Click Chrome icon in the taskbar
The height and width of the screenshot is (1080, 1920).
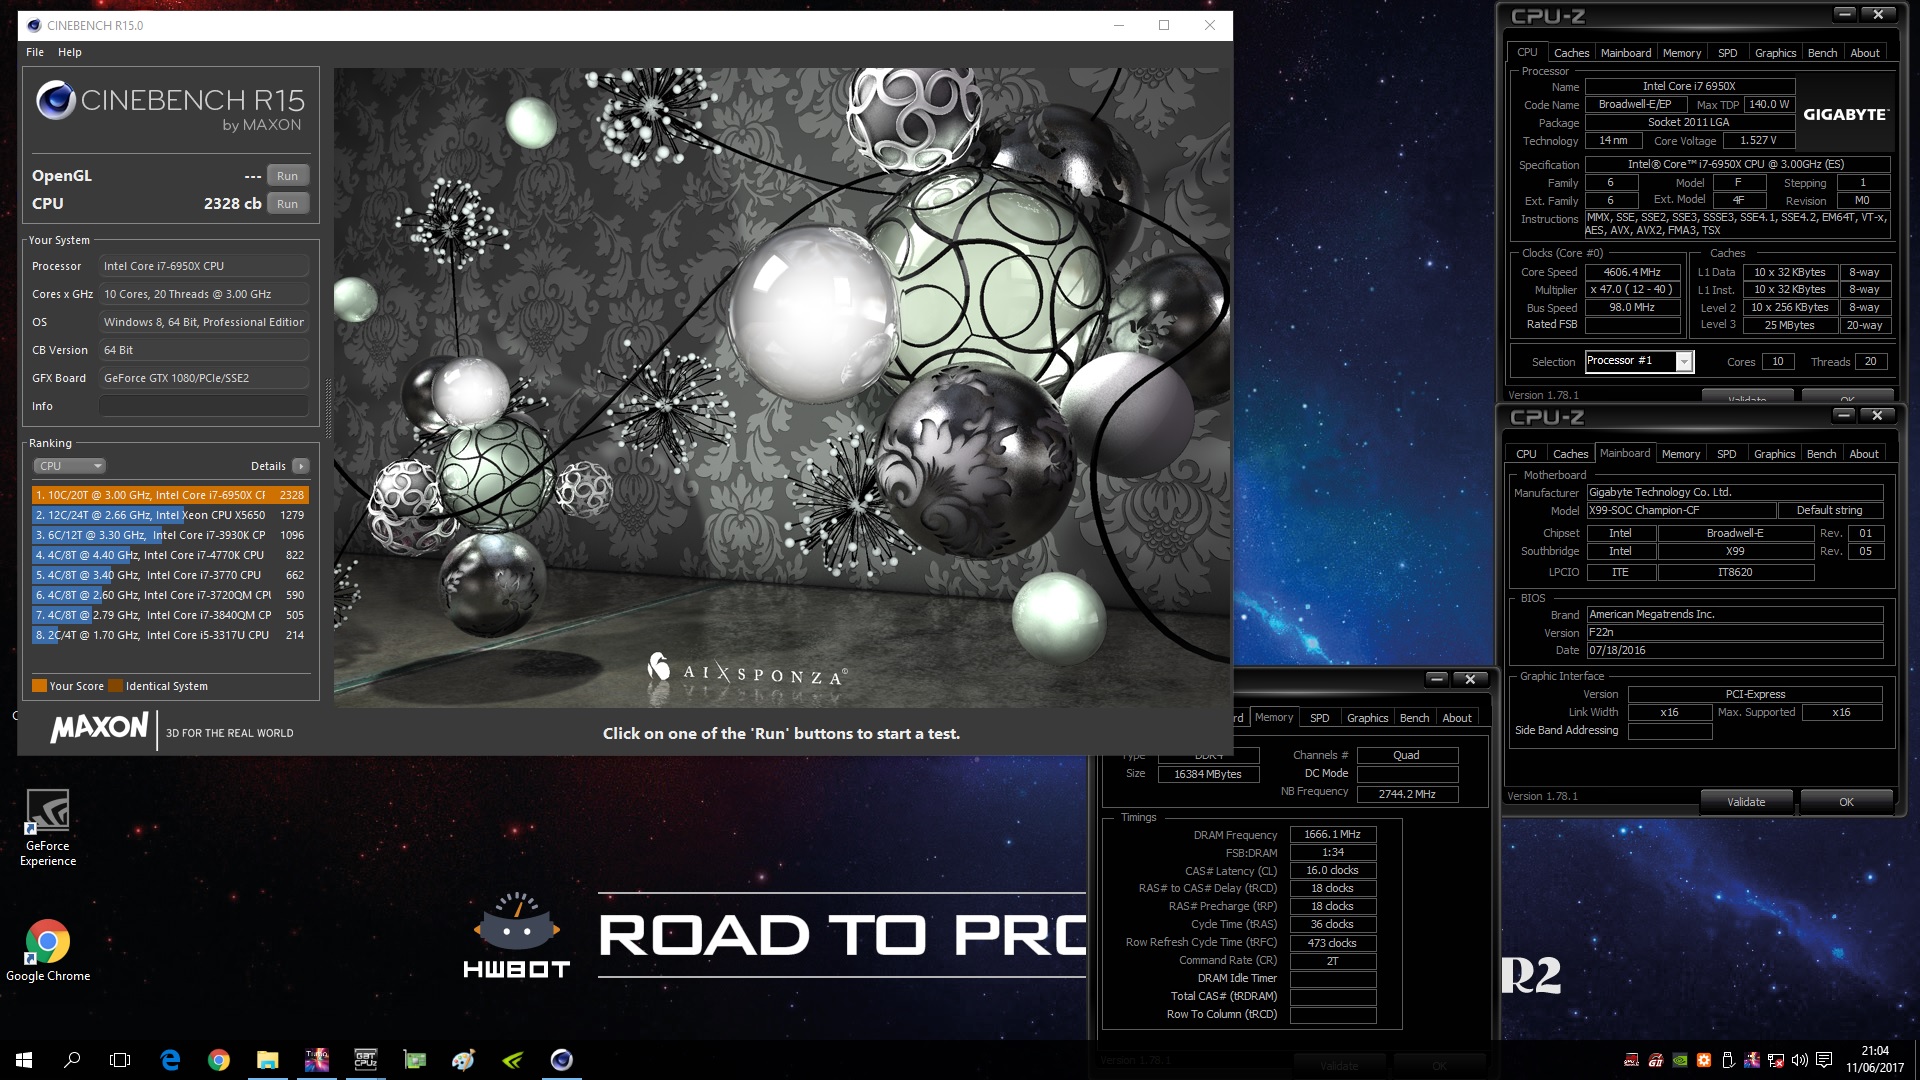219,1060
